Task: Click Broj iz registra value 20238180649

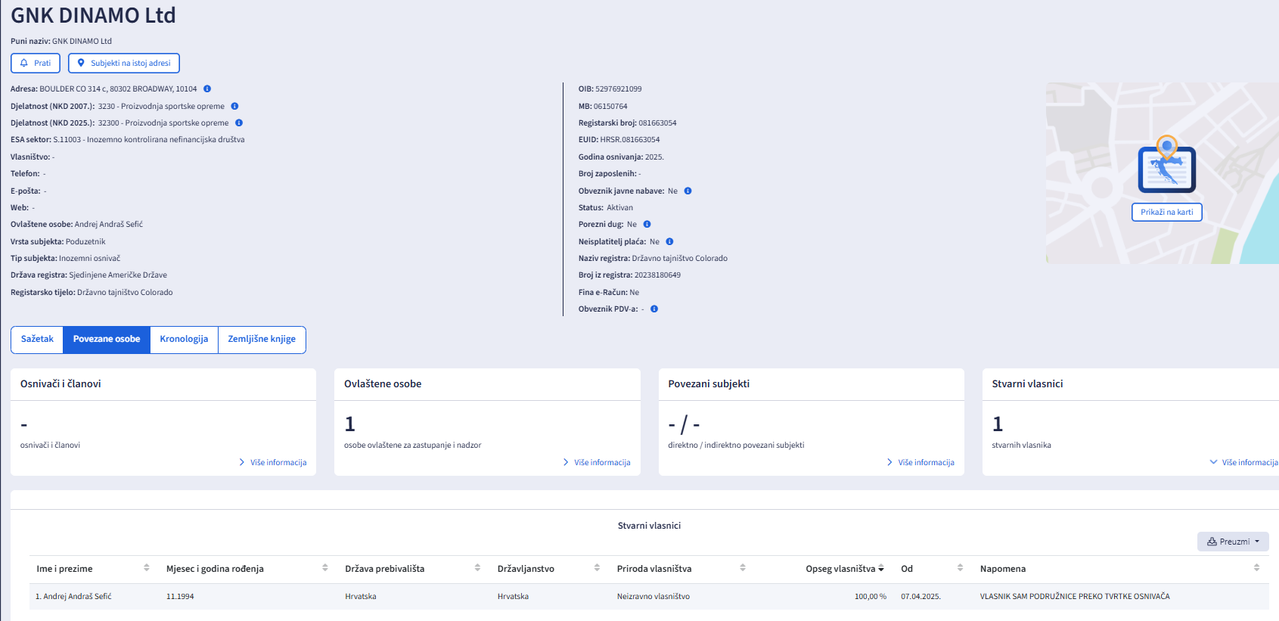Action: pyautogui.click(x=658, y=275)
